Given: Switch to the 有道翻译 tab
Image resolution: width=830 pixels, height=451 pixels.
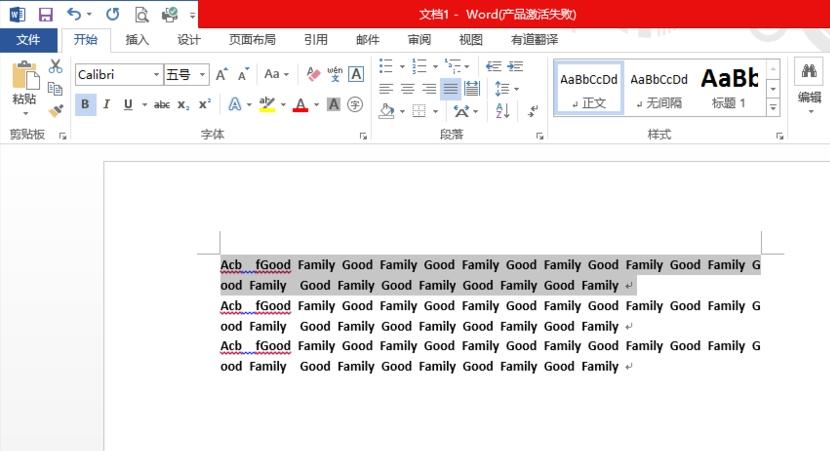Looking at the screenshot, I should [x=534, y=40].
